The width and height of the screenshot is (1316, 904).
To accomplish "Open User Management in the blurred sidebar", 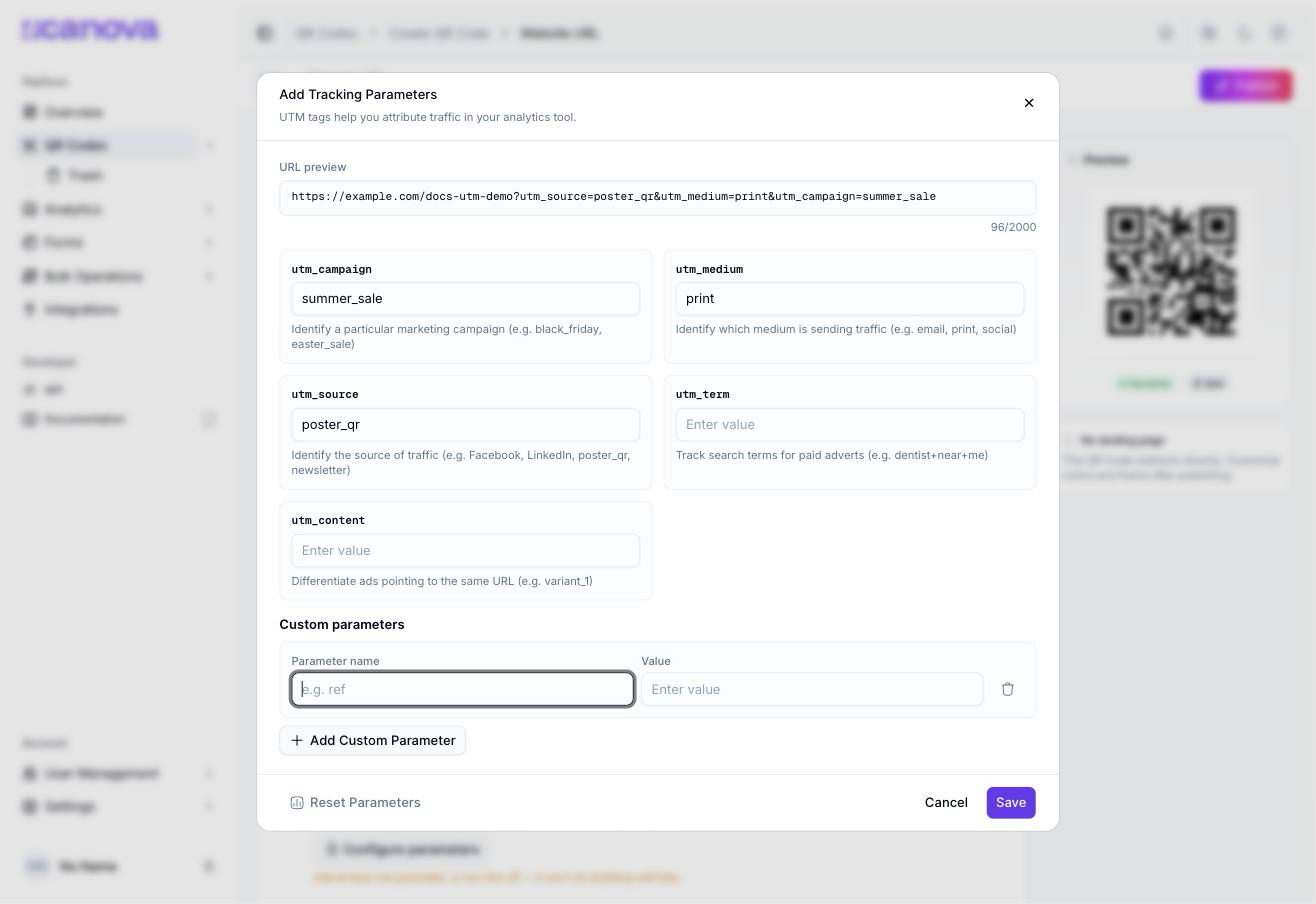I will (101, 773).
